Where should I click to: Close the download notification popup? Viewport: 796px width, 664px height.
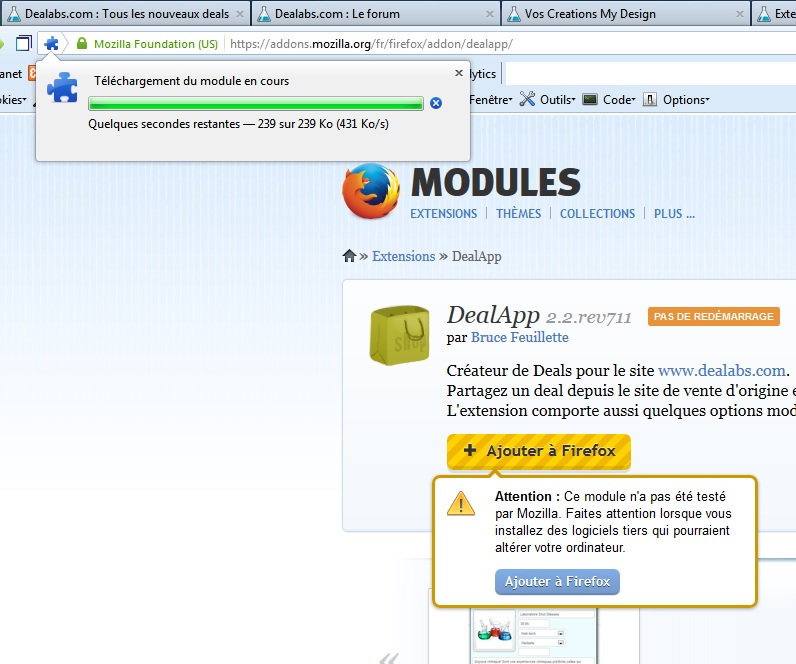tap(459, 73)
